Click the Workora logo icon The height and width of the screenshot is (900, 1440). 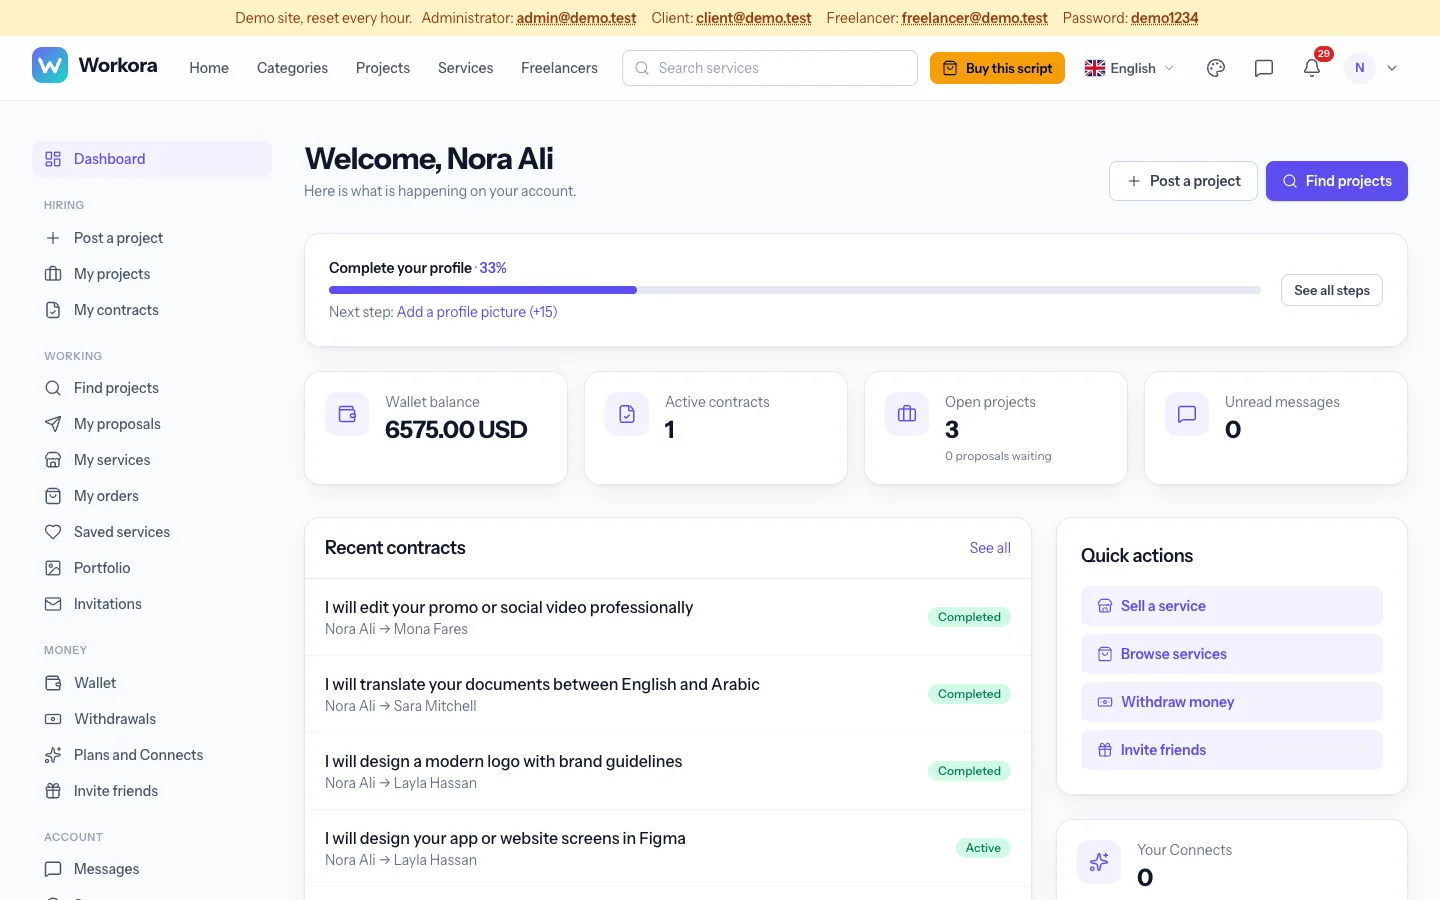[x=50, y=65]
